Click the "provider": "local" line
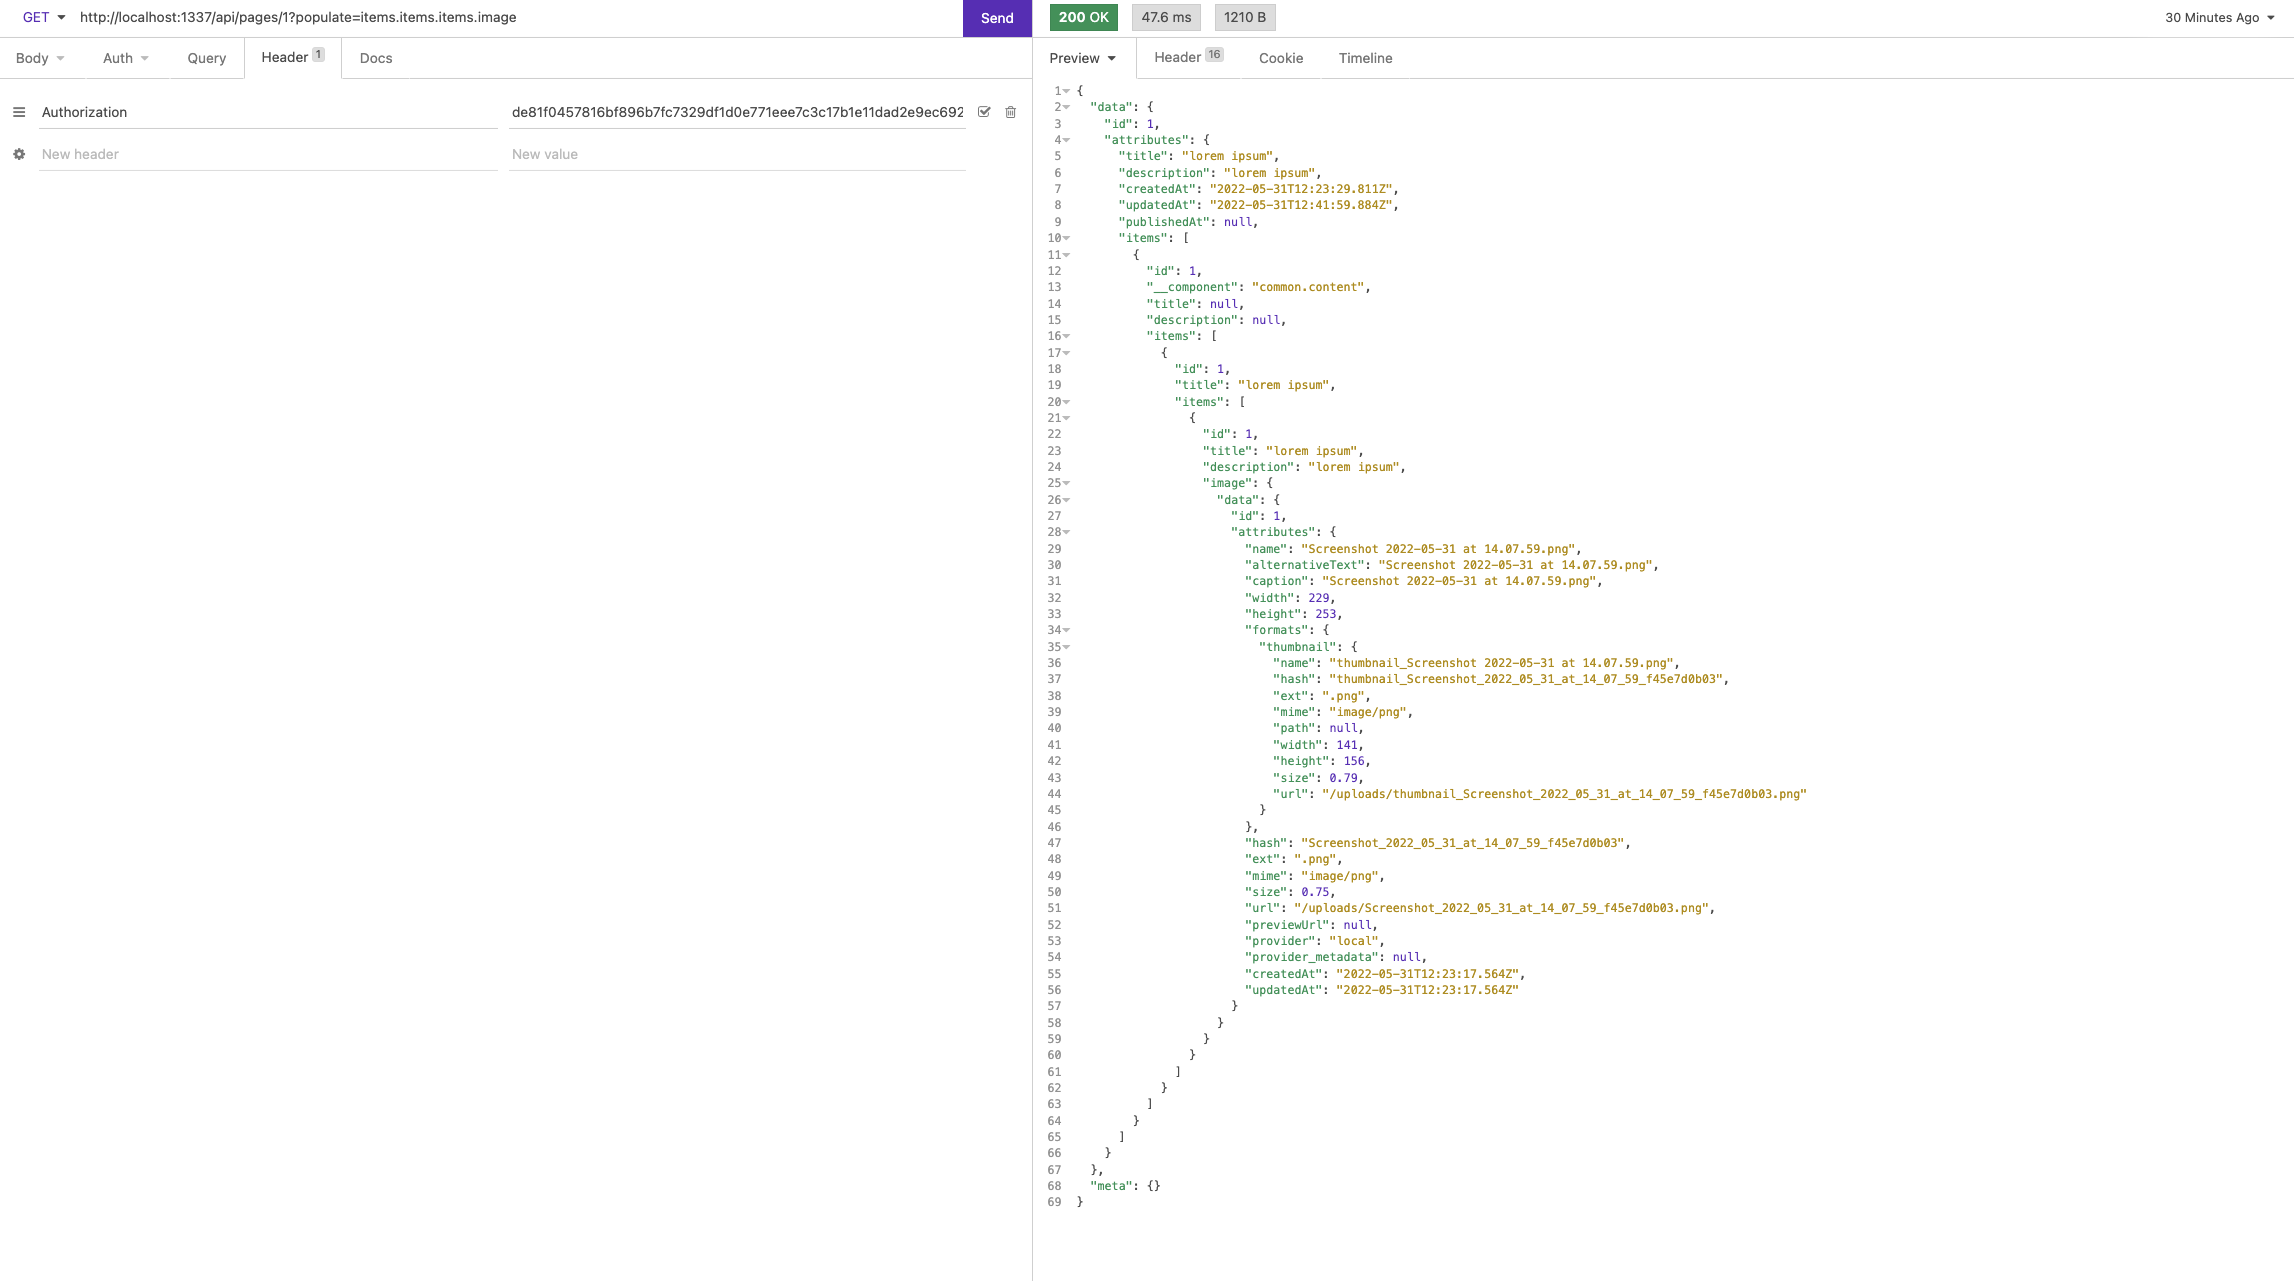The image size is (2294, 1281). click(x=1314, y=941)
